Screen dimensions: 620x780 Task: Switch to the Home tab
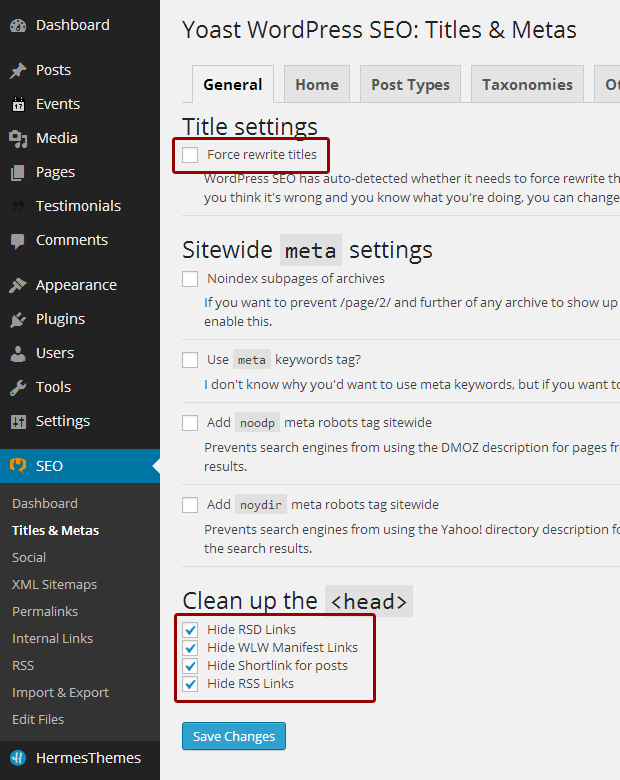(317, 84)
